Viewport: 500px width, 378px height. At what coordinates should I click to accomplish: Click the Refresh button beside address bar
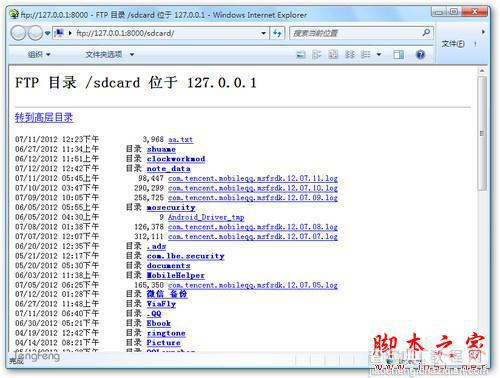click(277, 33)
